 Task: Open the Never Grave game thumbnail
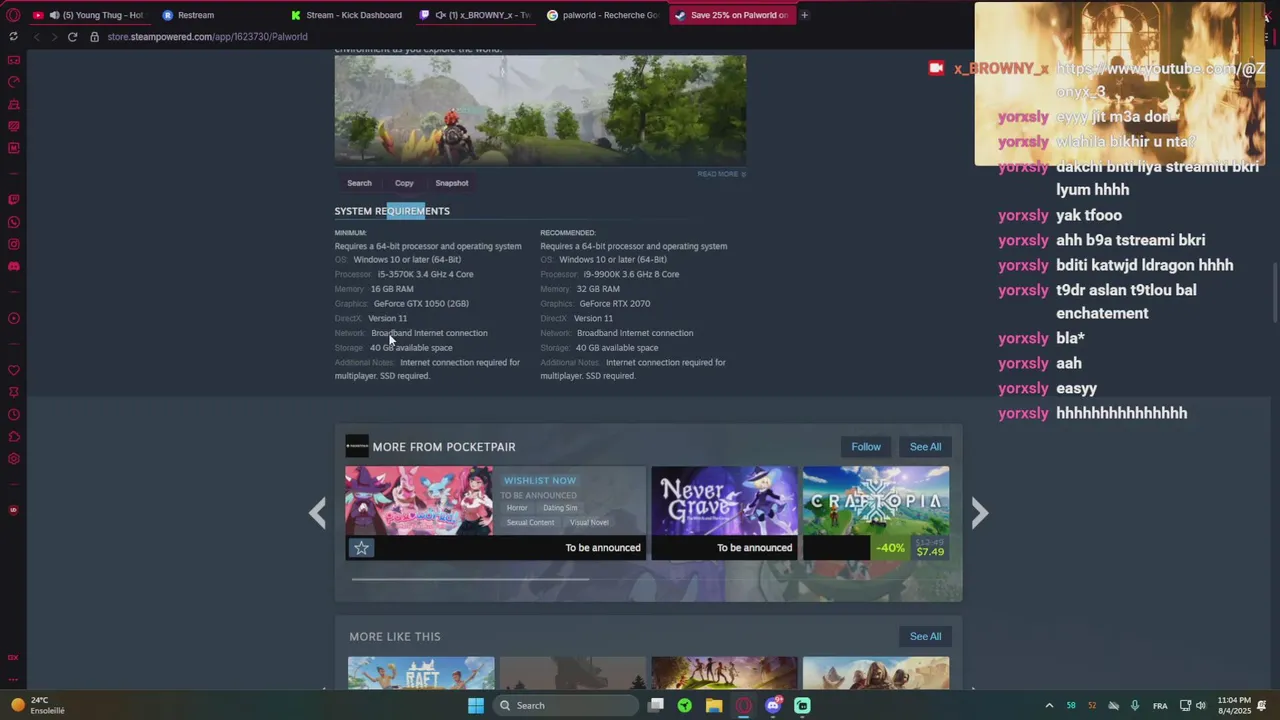[x=724, y=501]
